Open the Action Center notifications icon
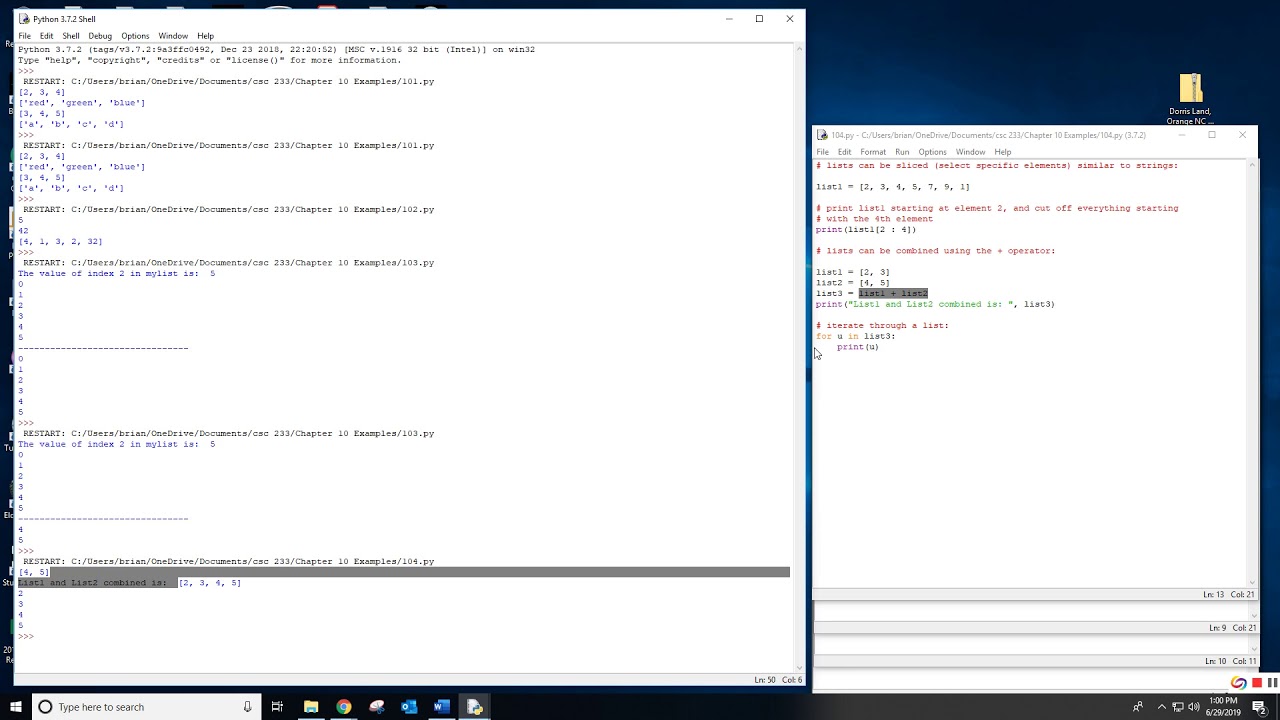This screenshot has height=720, width=1280. [1259, 707]
